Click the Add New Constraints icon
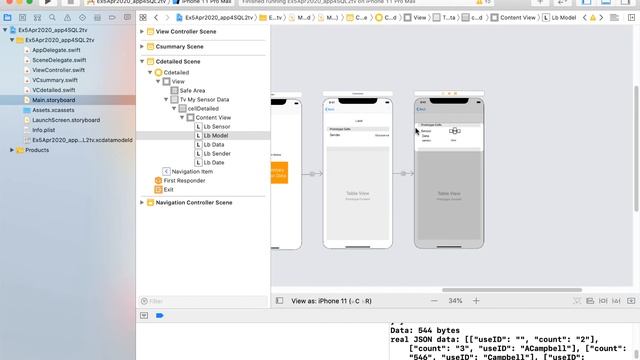Screen dimensions: 640x360 coord(603,301)
